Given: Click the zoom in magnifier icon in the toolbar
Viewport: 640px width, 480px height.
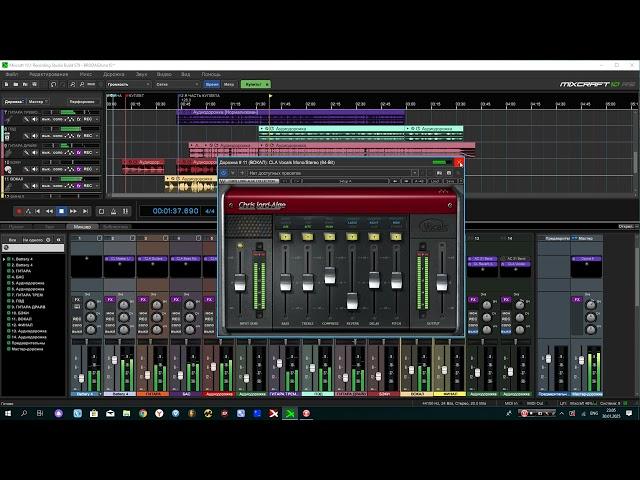Looking at the screenshot, I should point(73,84).
